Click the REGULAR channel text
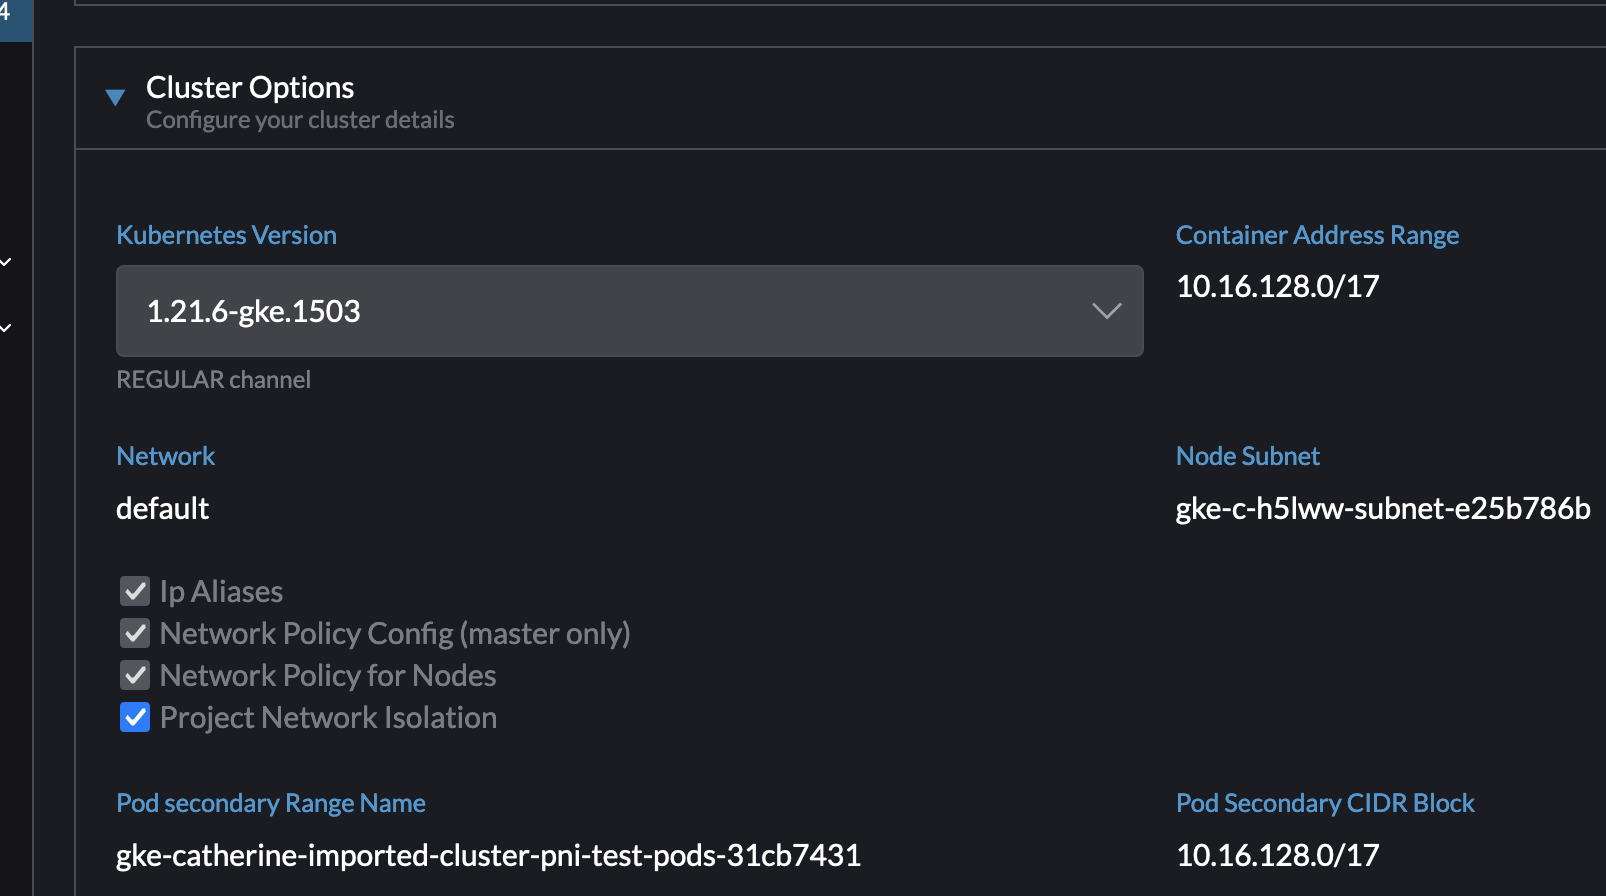The height and width of the screenshot is (896, 1606). [x=213, y=378]
